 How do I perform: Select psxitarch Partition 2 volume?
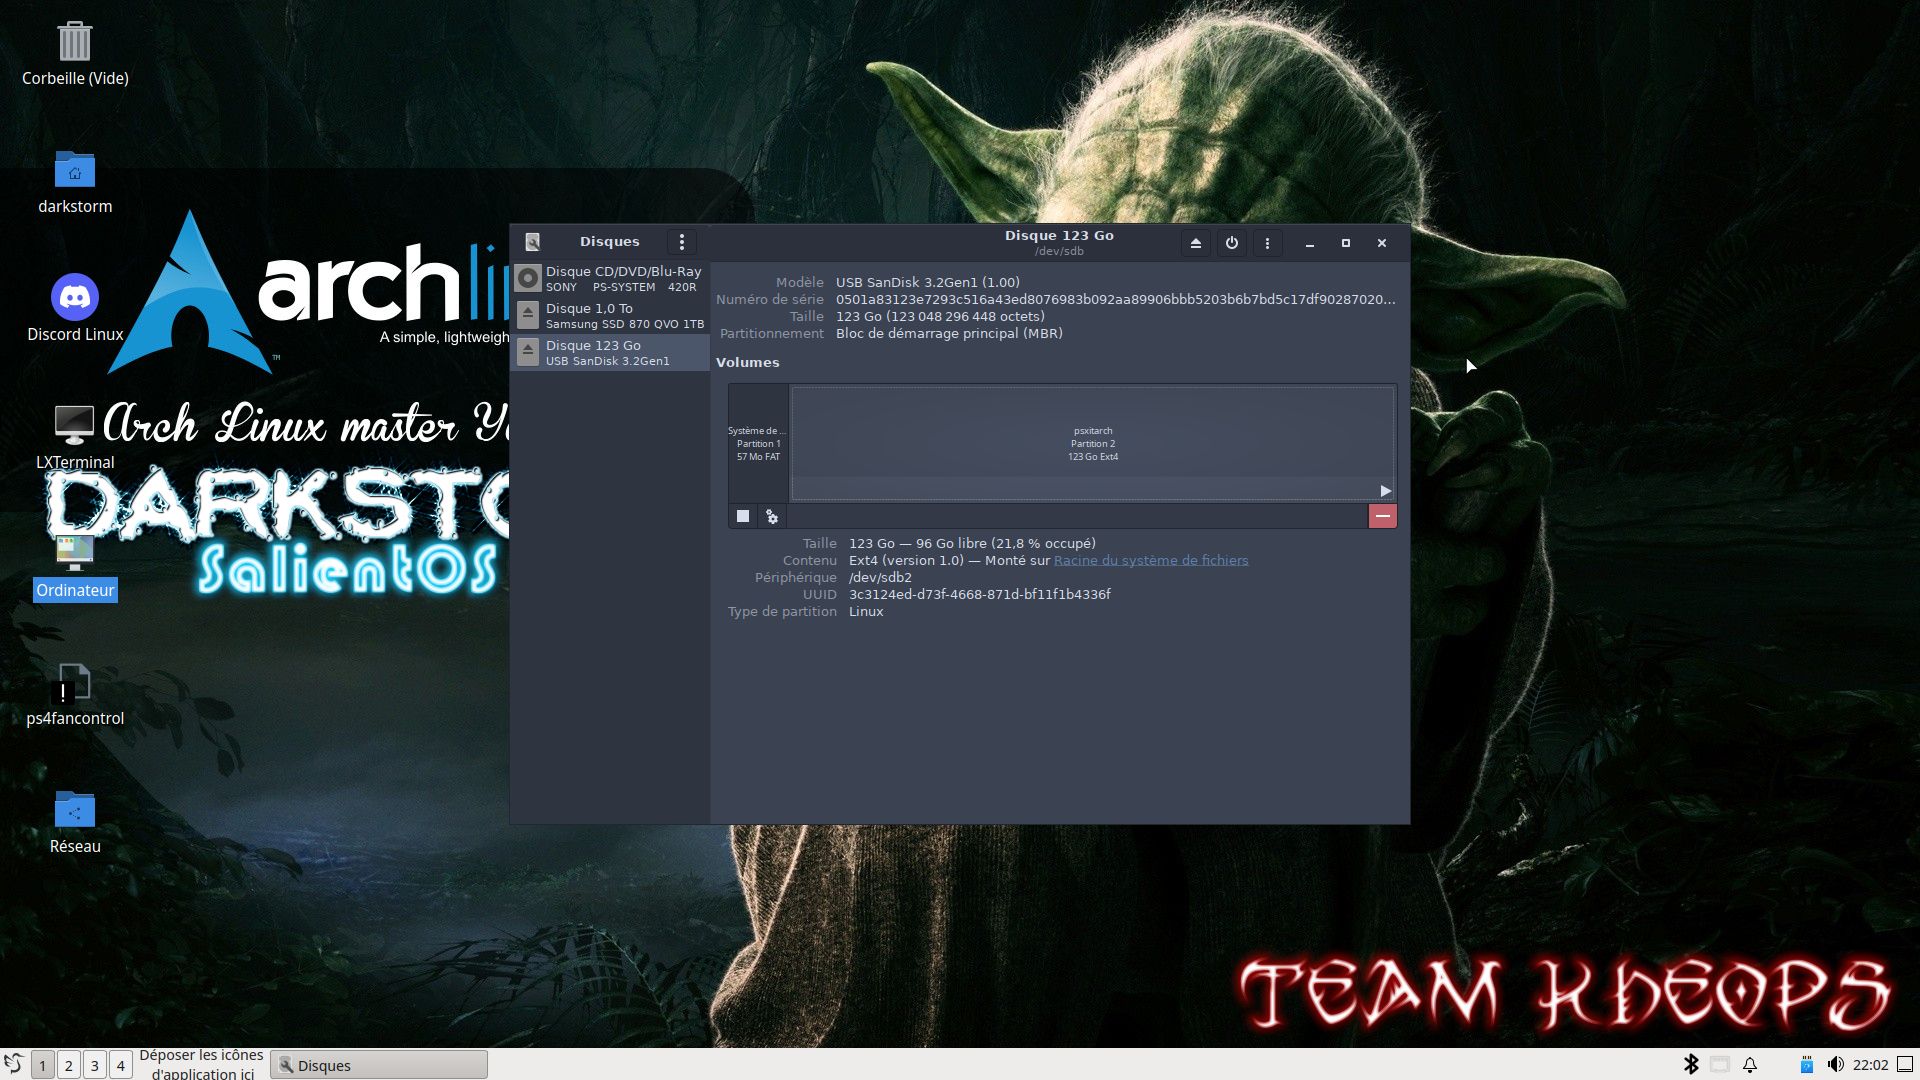click(x=1093, y=443)
